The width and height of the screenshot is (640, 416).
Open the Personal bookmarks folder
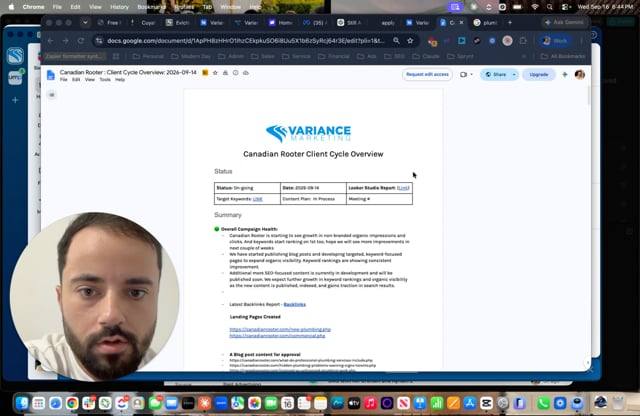[149, 56]
